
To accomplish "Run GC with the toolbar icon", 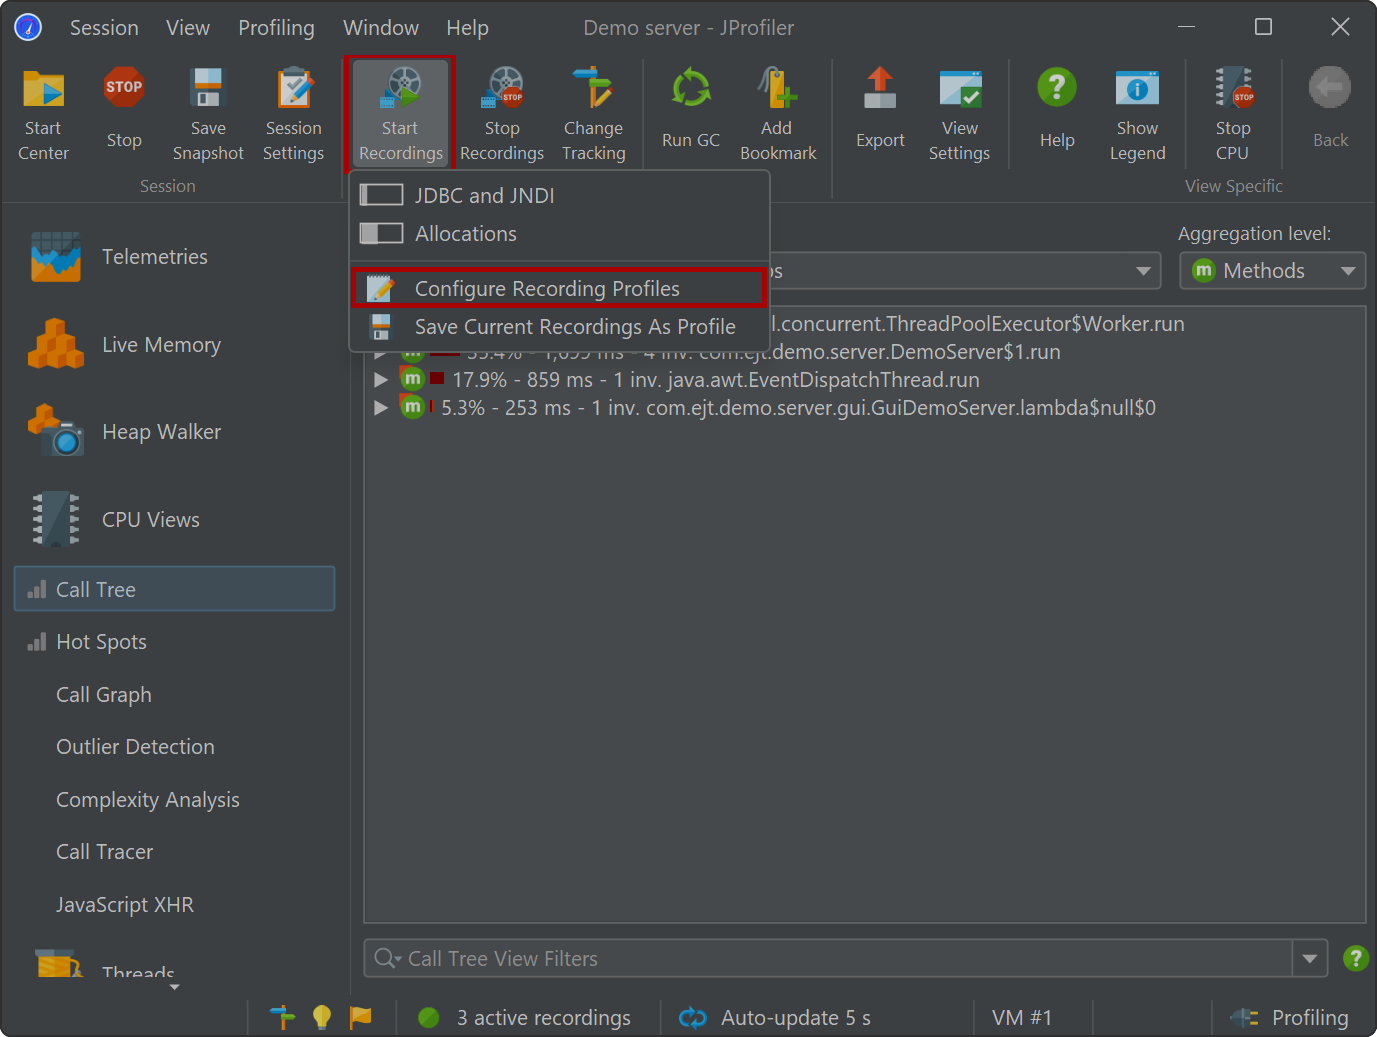I will coord(690,109).
